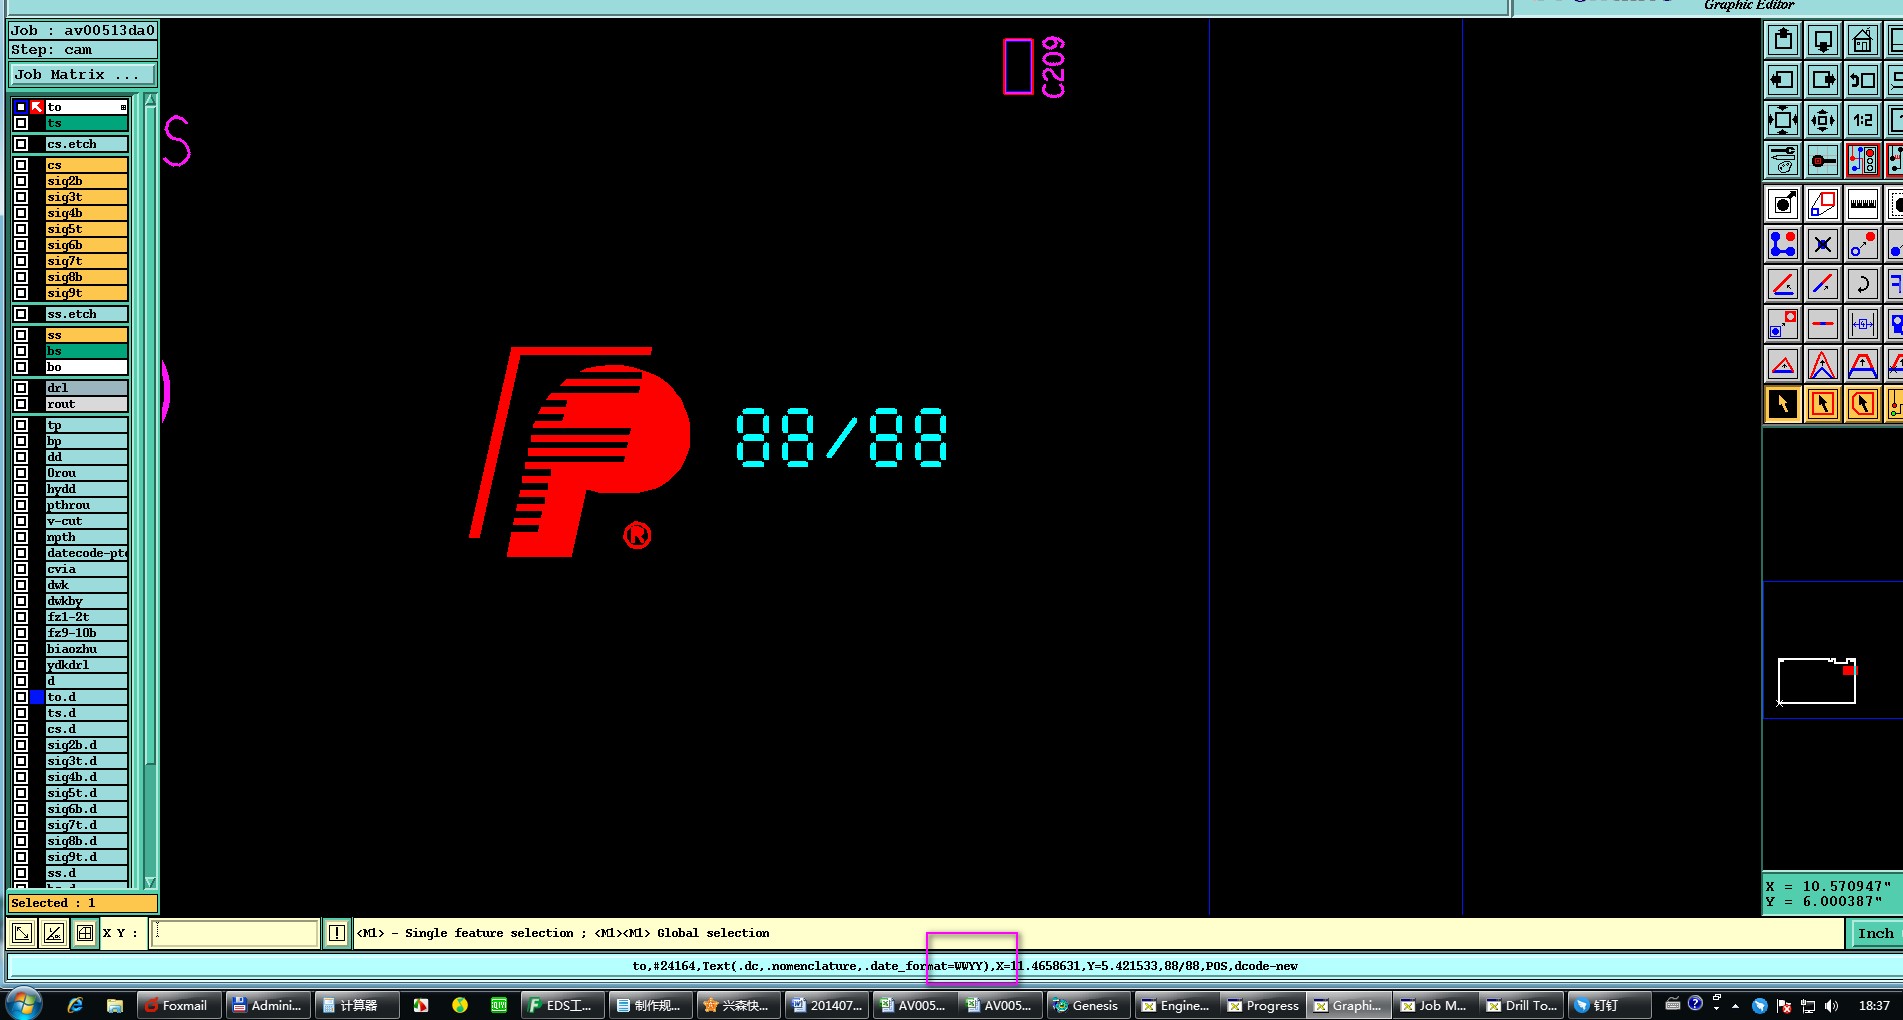Viewport: 1903px width, 1020px height.
Task: Click the tall red triangle with arrow icon
Action: click(1823, 365)
